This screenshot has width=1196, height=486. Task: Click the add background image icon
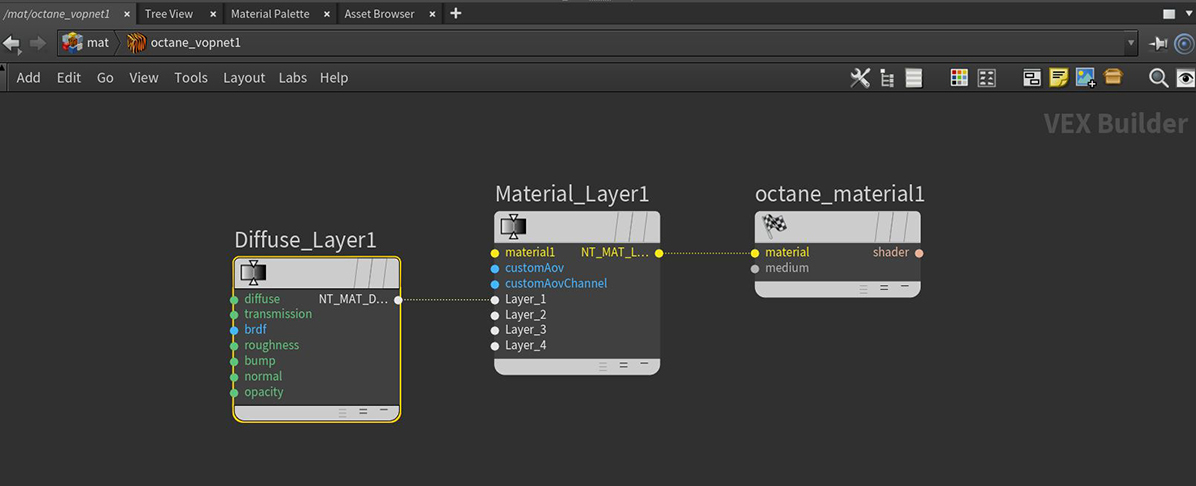click(x=1085, y=78)
